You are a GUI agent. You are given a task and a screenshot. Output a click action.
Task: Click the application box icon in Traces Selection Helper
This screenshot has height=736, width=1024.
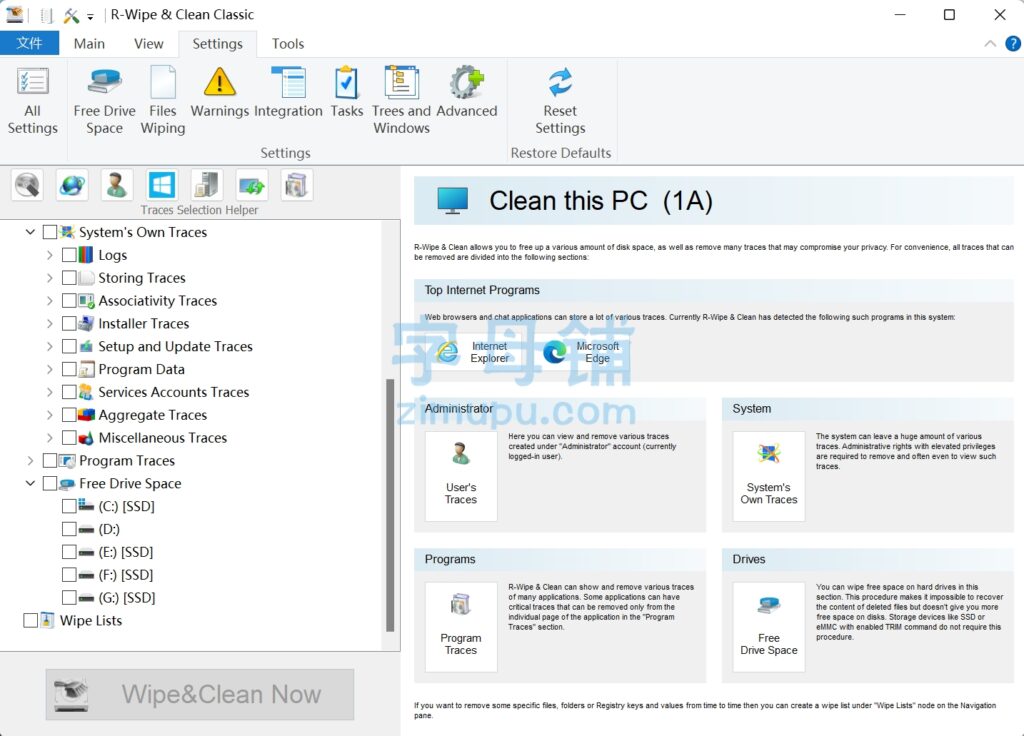click(296, 185)
